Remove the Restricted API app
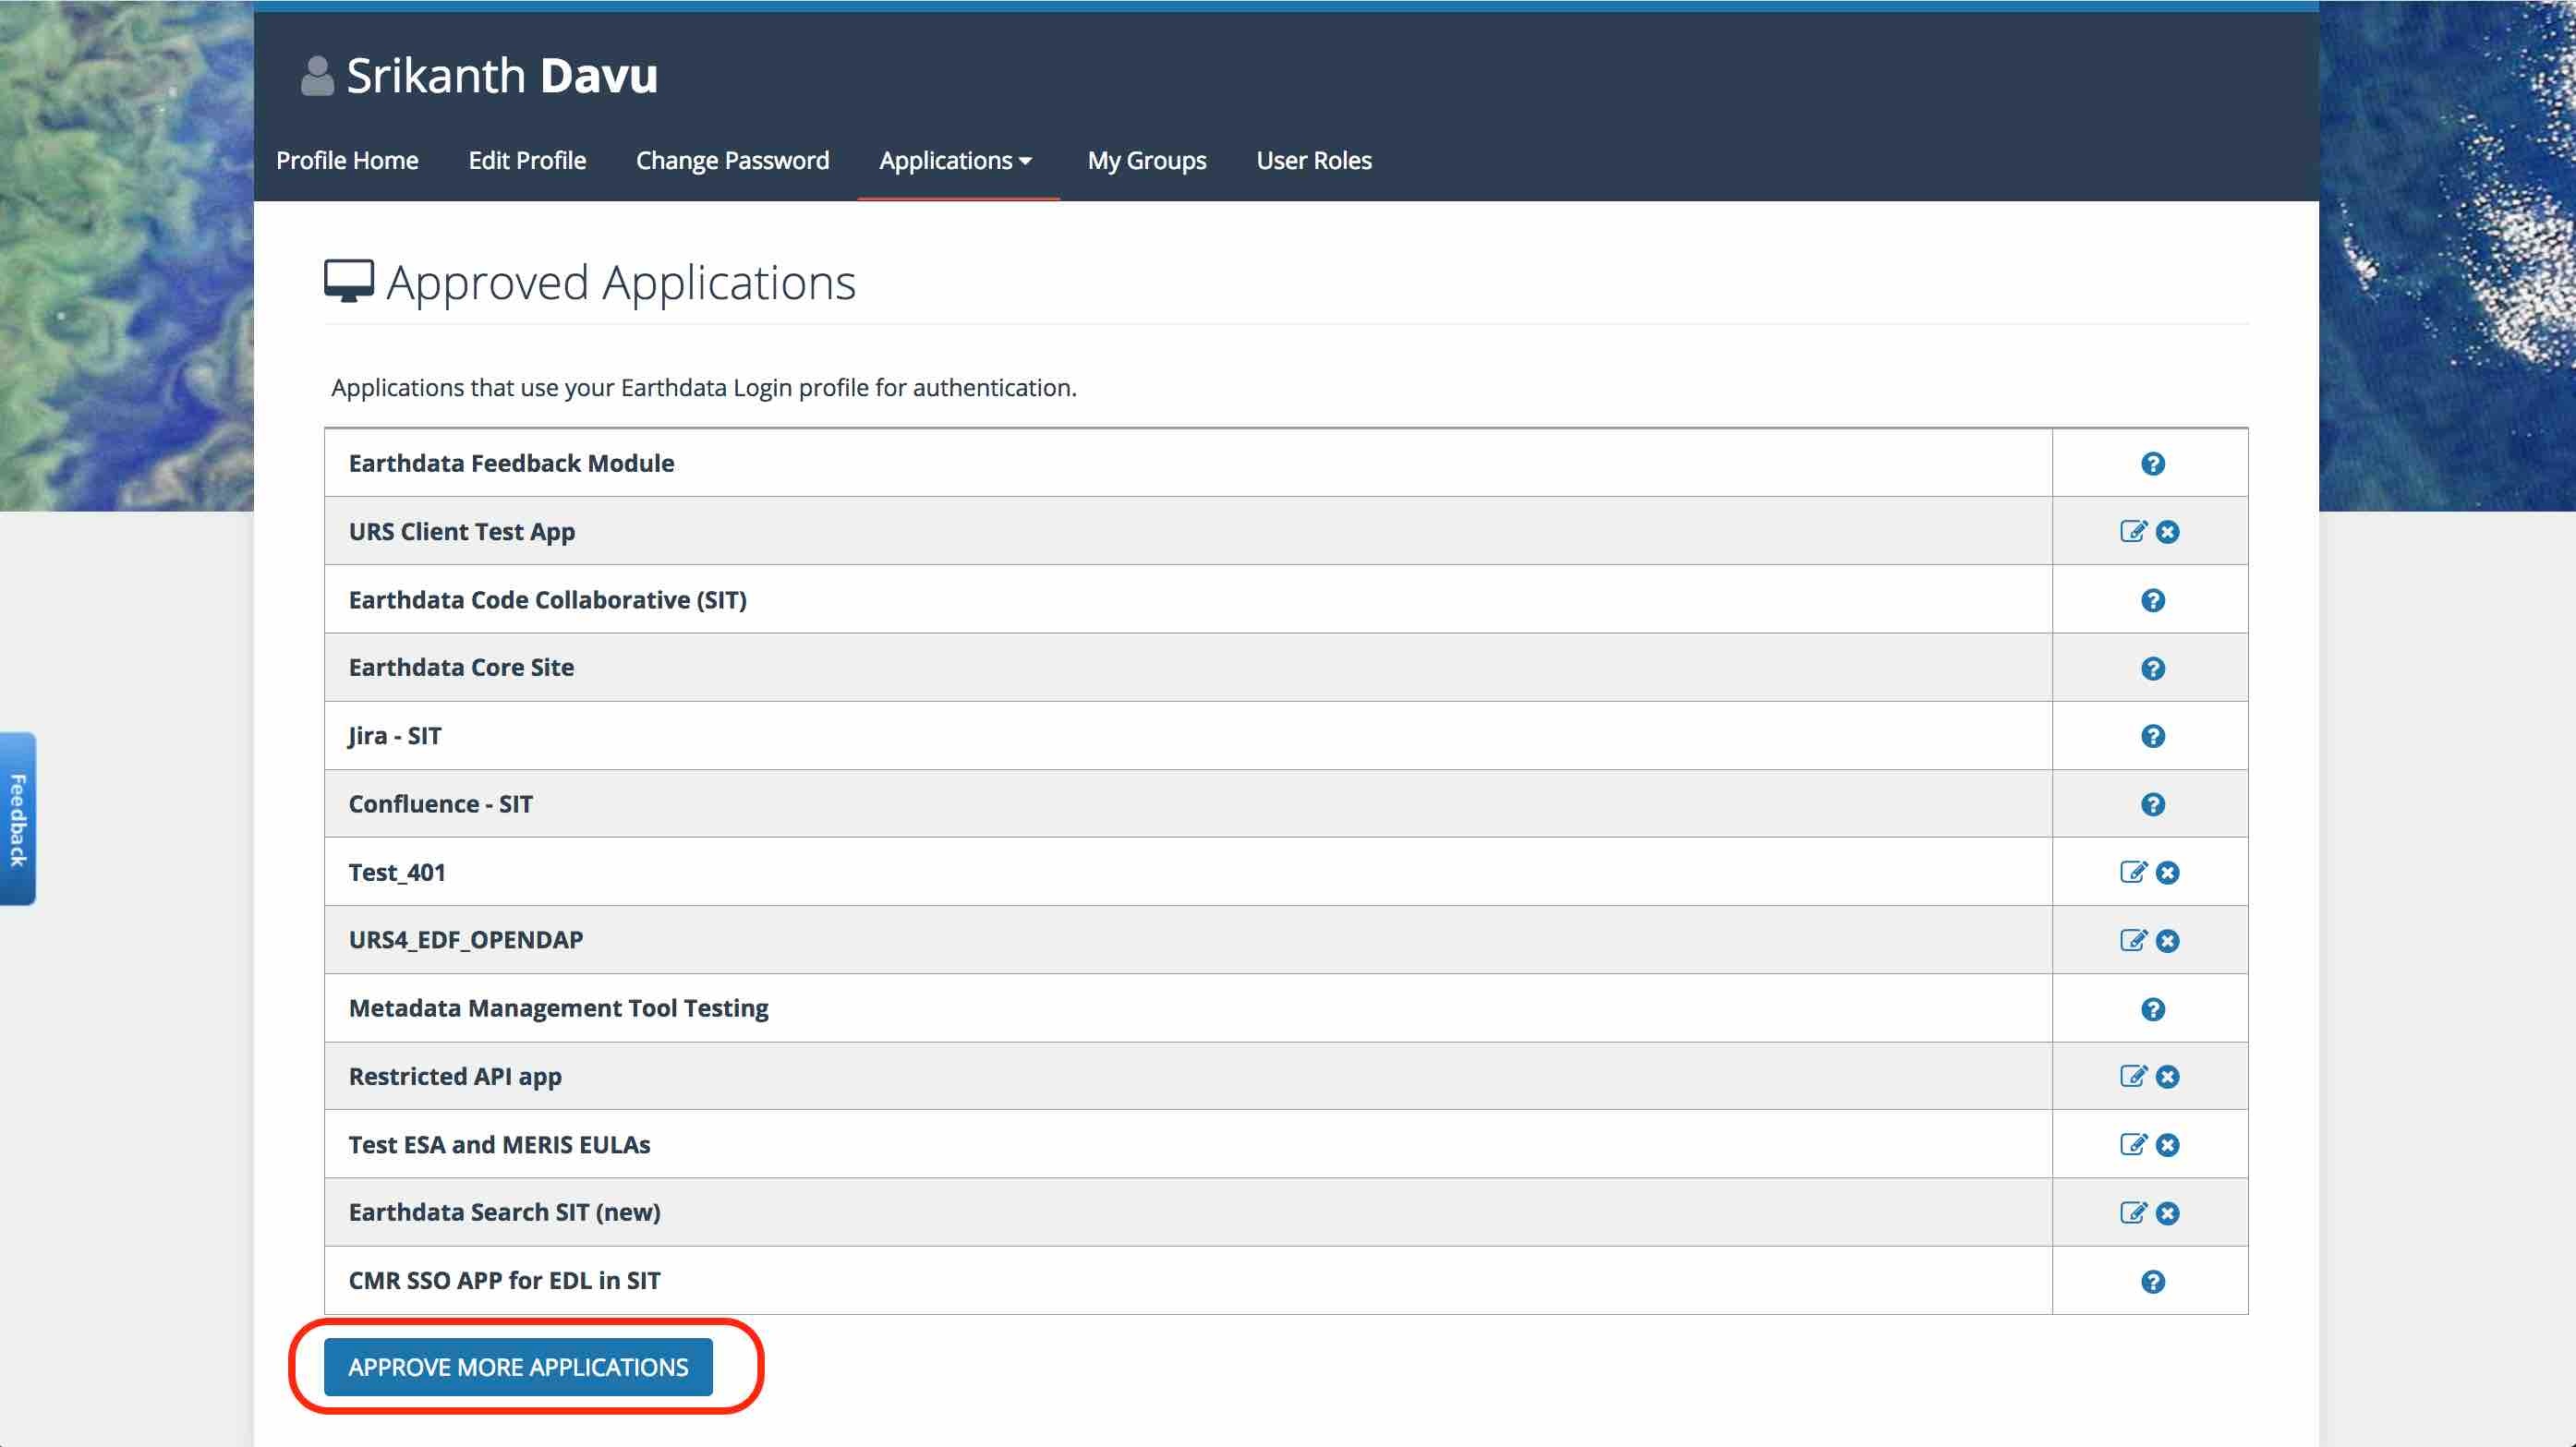Viewport: 2576px width, 1447px height. pyautogui.click(x=2167, y=1076)
